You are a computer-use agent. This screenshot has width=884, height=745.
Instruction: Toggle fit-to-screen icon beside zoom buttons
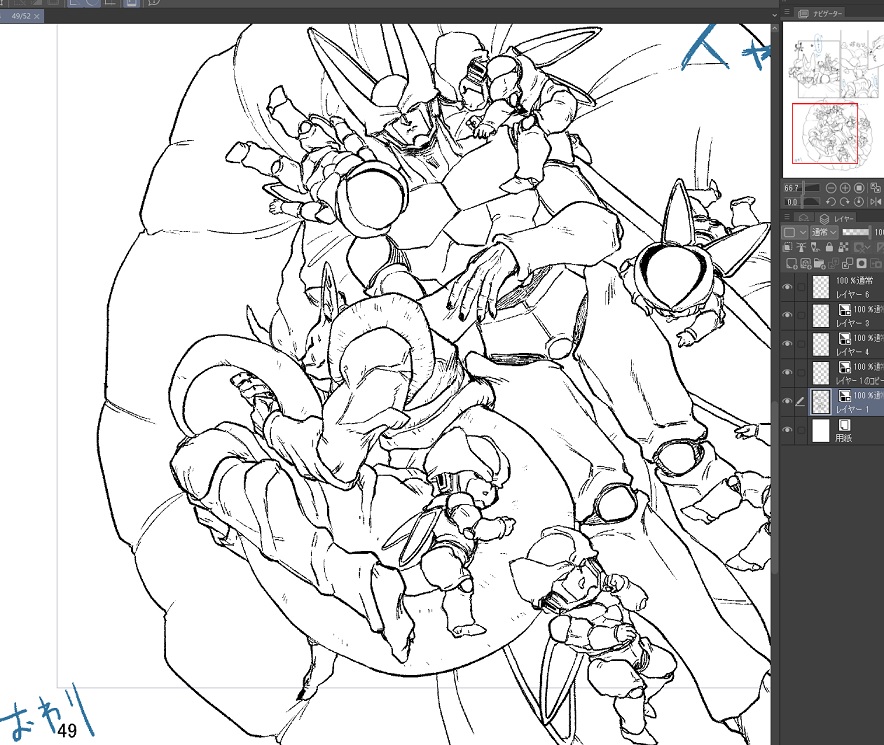(x=876, y=188)
